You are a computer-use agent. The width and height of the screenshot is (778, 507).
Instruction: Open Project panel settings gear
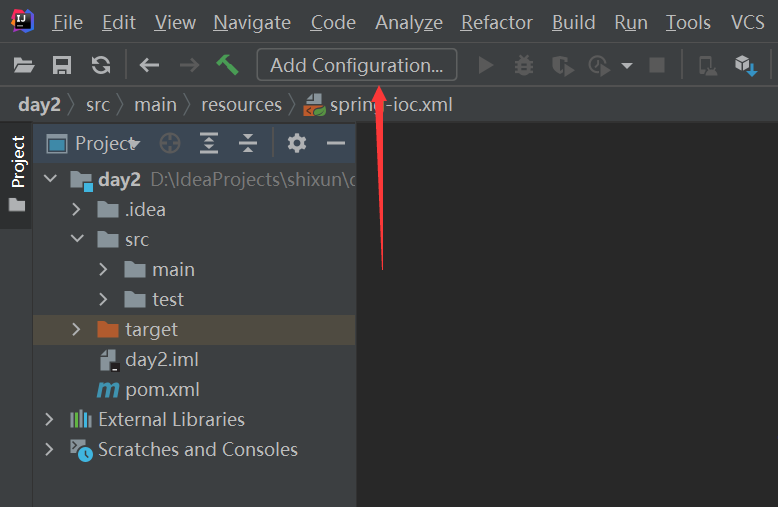pyautogui.click(x=297, y=143)
